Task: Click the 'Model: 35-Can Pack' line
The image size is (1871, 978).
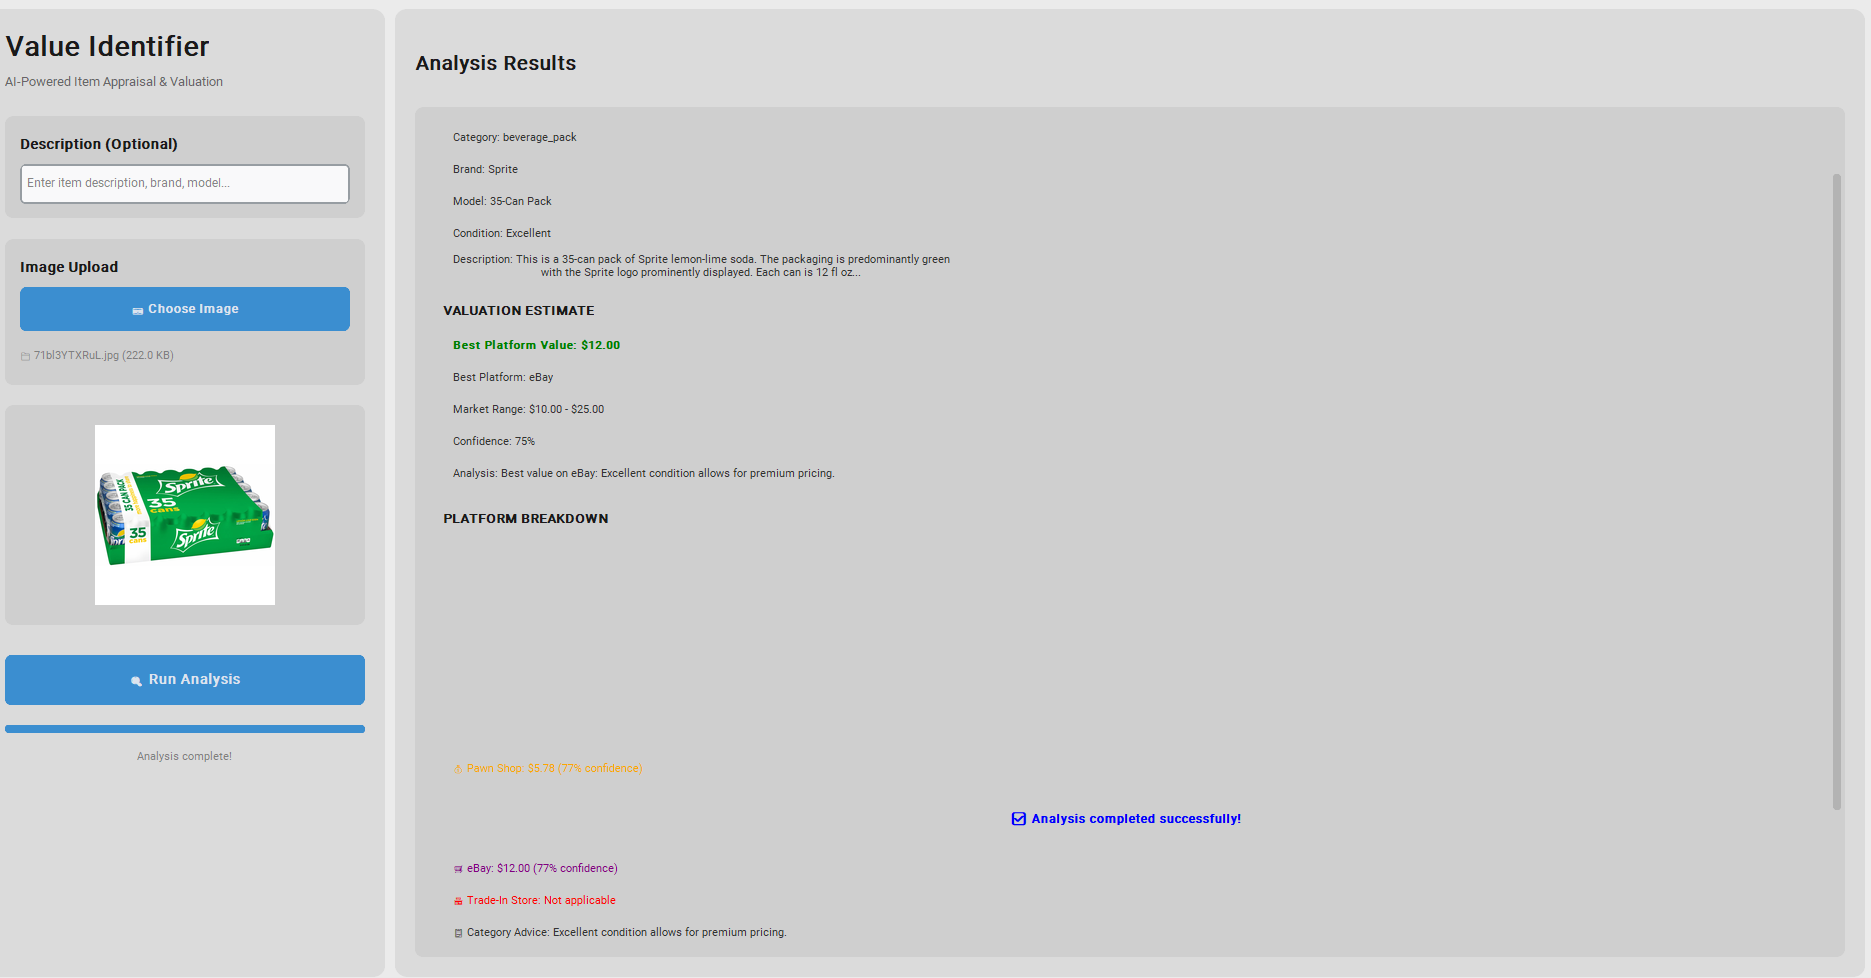Action: coord(502,201)
